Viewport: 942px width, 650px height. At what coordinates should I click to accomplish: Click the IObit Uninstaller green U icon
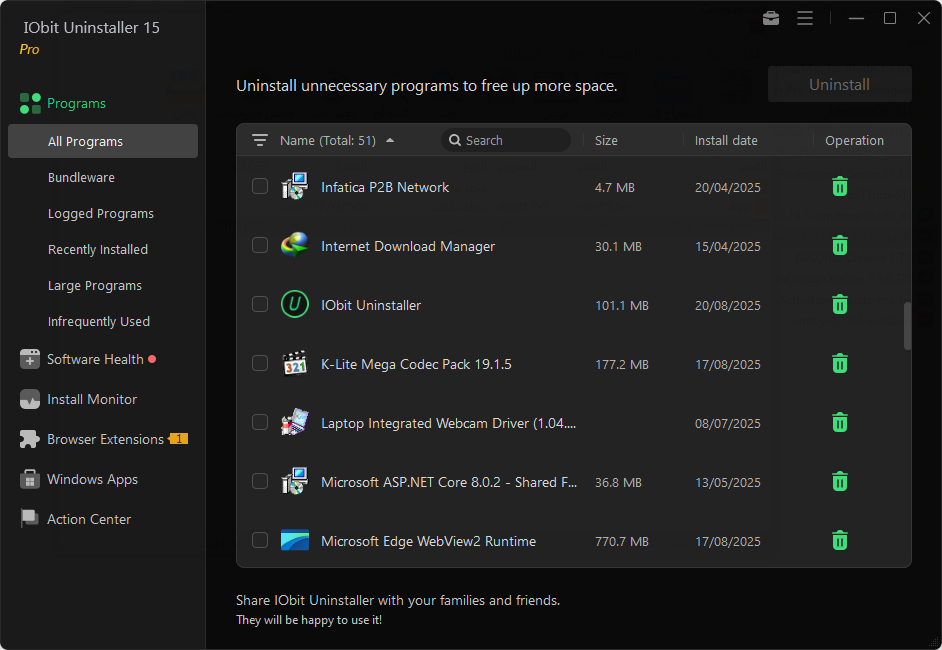(x=295, y=304)
